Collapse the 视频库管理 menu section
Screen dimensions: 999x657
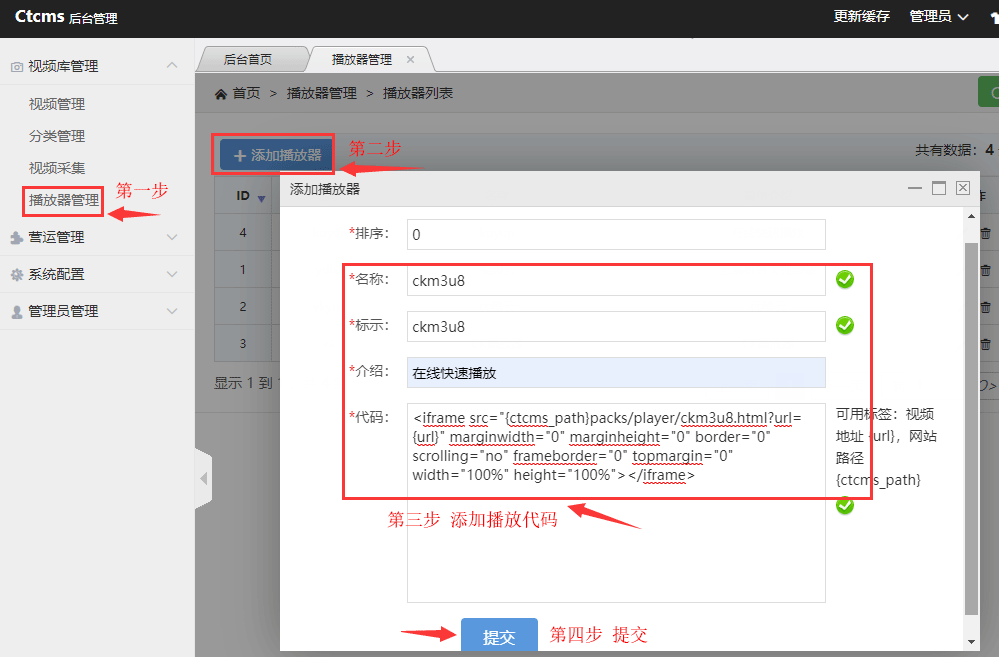click(172, 66)
